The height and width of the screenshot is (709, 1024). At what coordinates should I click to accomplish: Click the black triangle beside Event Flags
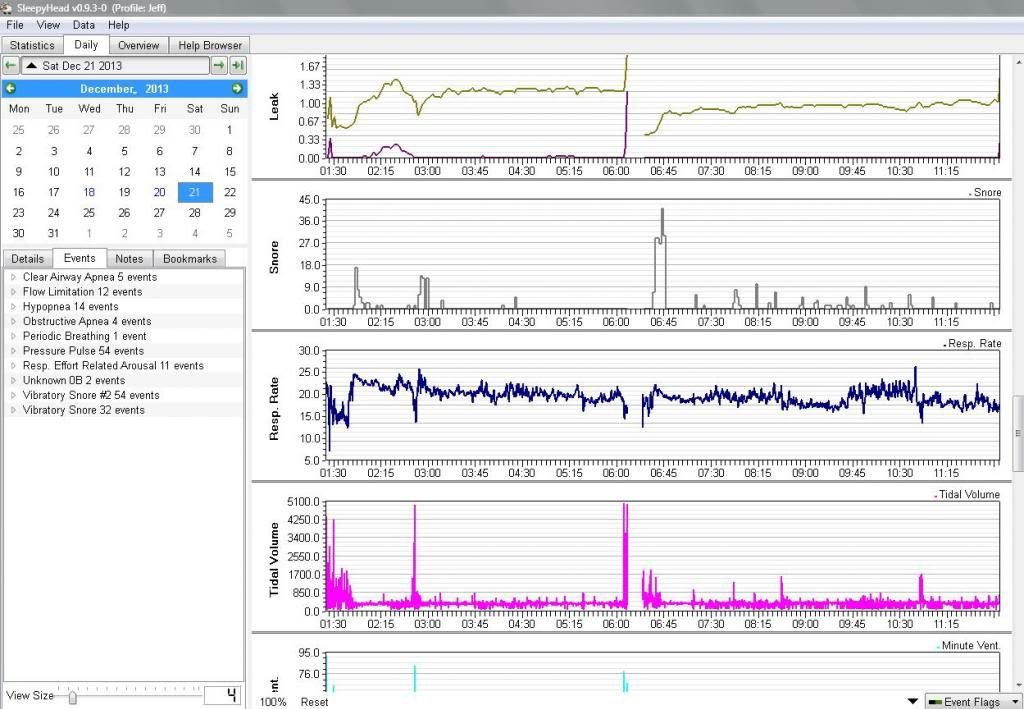913,702
